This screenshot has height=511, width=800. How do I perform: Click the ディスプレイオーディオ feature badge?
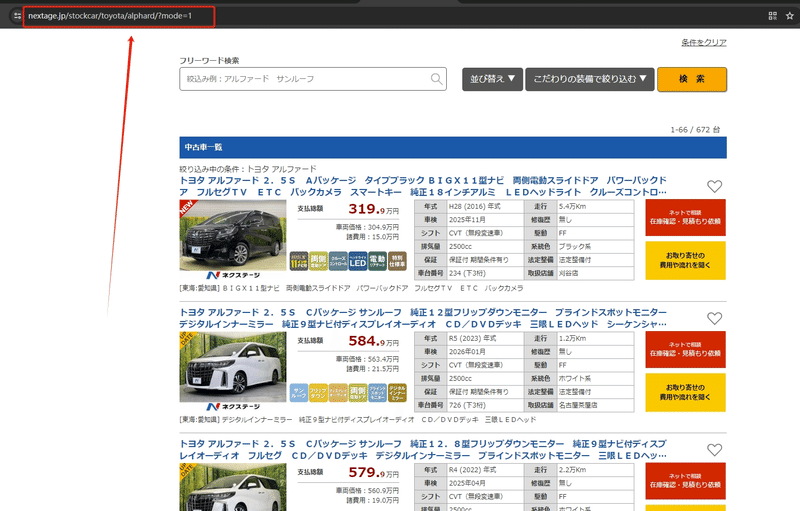click(338, 393)
